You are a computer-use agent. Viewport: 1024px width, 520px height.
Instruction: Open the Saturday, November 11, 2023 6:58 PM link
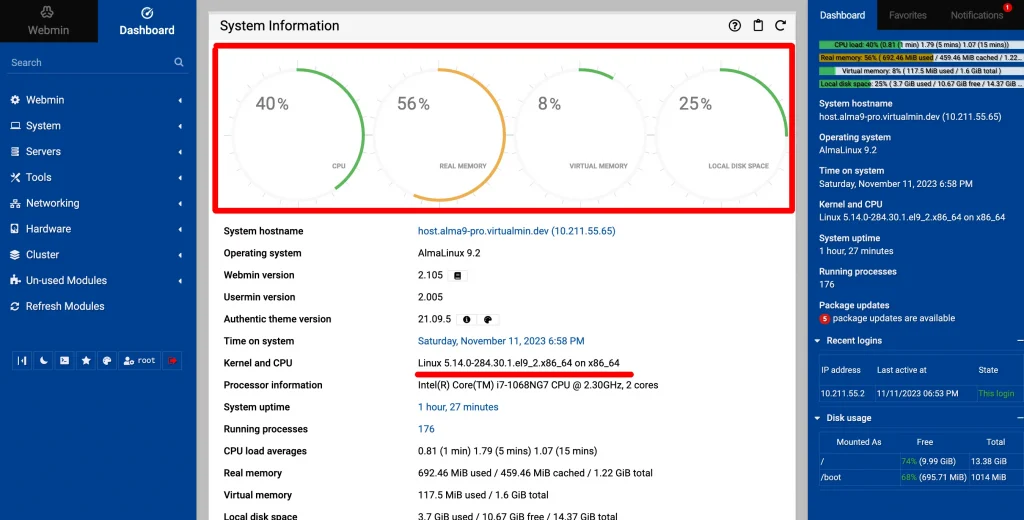pos(501,341)
